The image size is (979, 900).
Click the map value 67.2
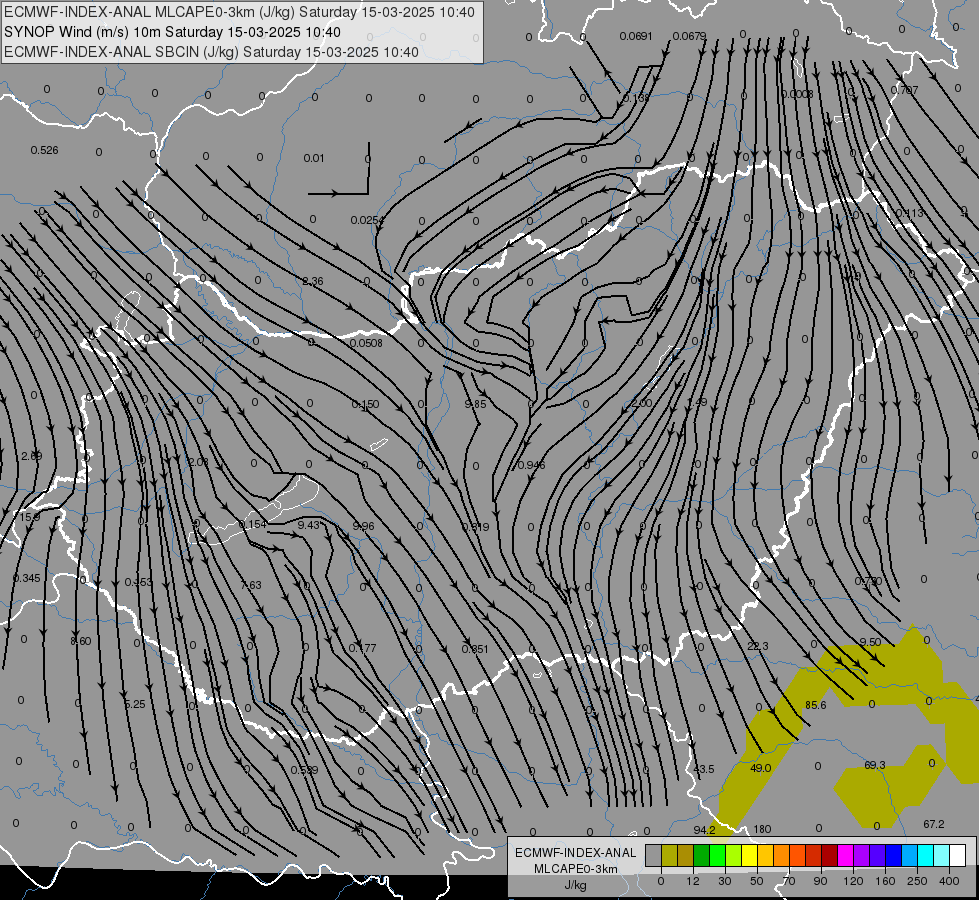coord(933,824)
